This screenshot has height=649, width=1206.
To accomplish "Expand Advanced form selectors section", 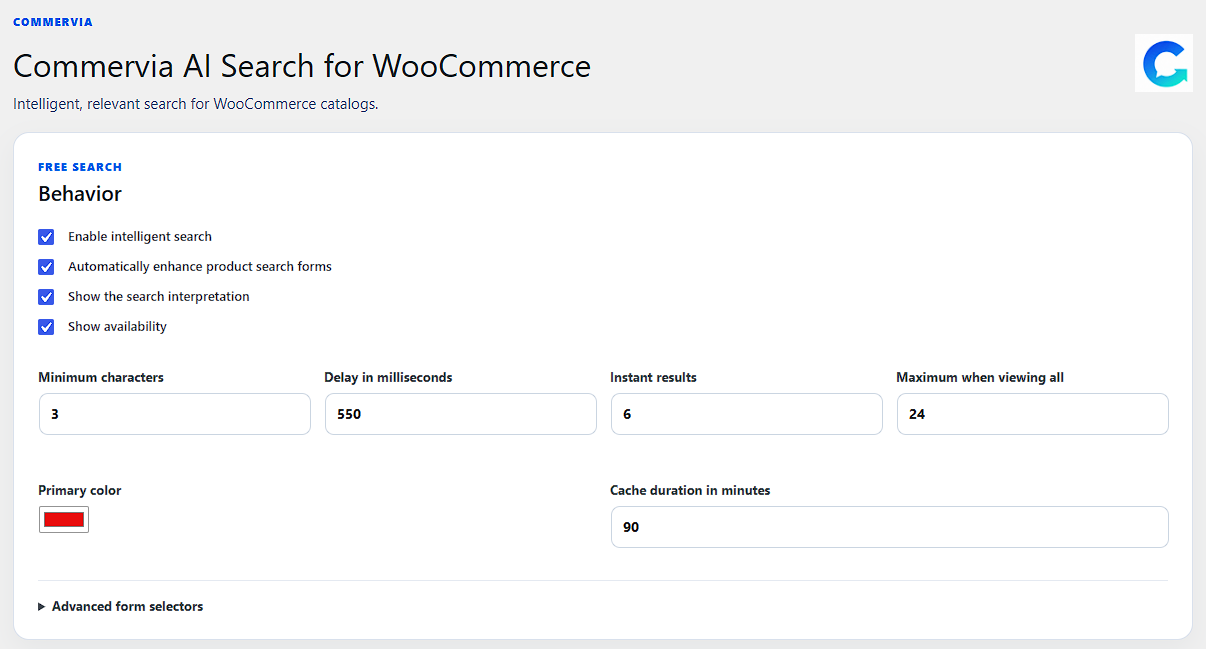I will pos(121,606).
